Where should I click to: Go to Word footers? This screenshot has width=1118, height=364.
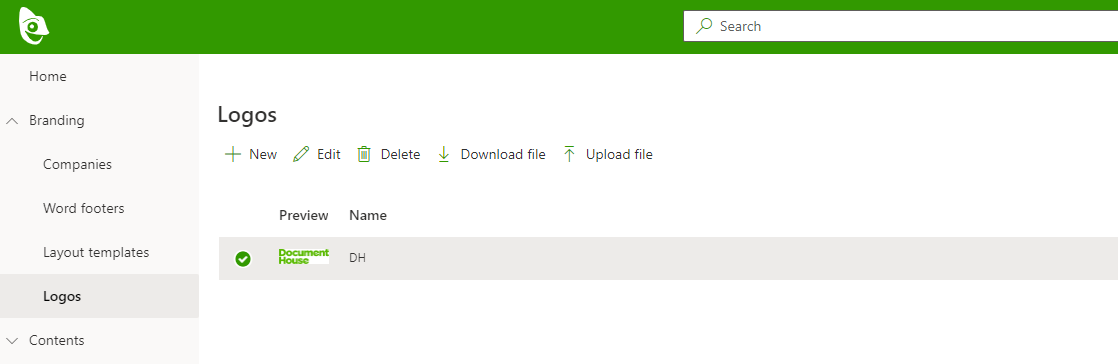[x=83, y=209]
